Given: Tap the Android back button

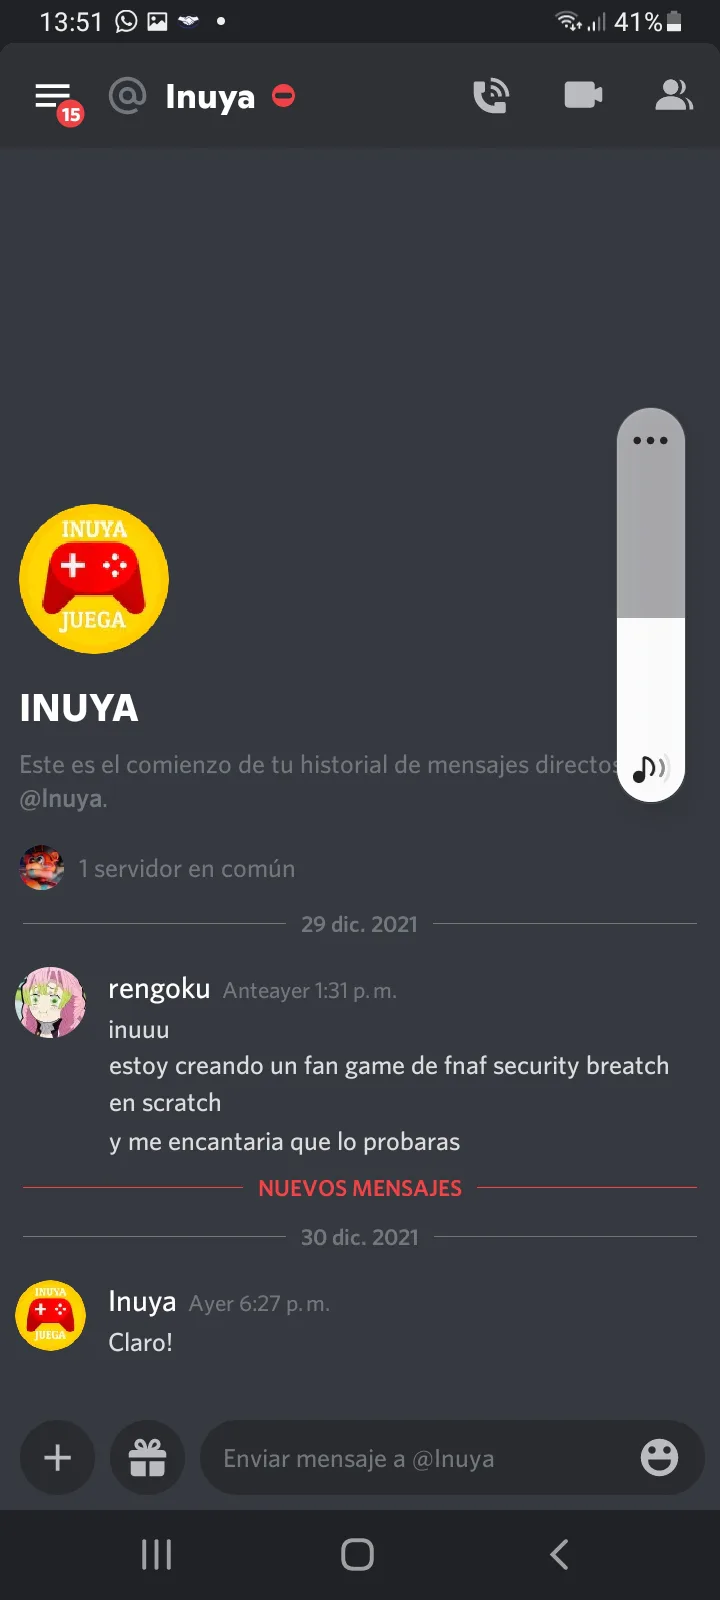Looking at the screenshot, I should pyautogui.click(x=559, y=1554).
